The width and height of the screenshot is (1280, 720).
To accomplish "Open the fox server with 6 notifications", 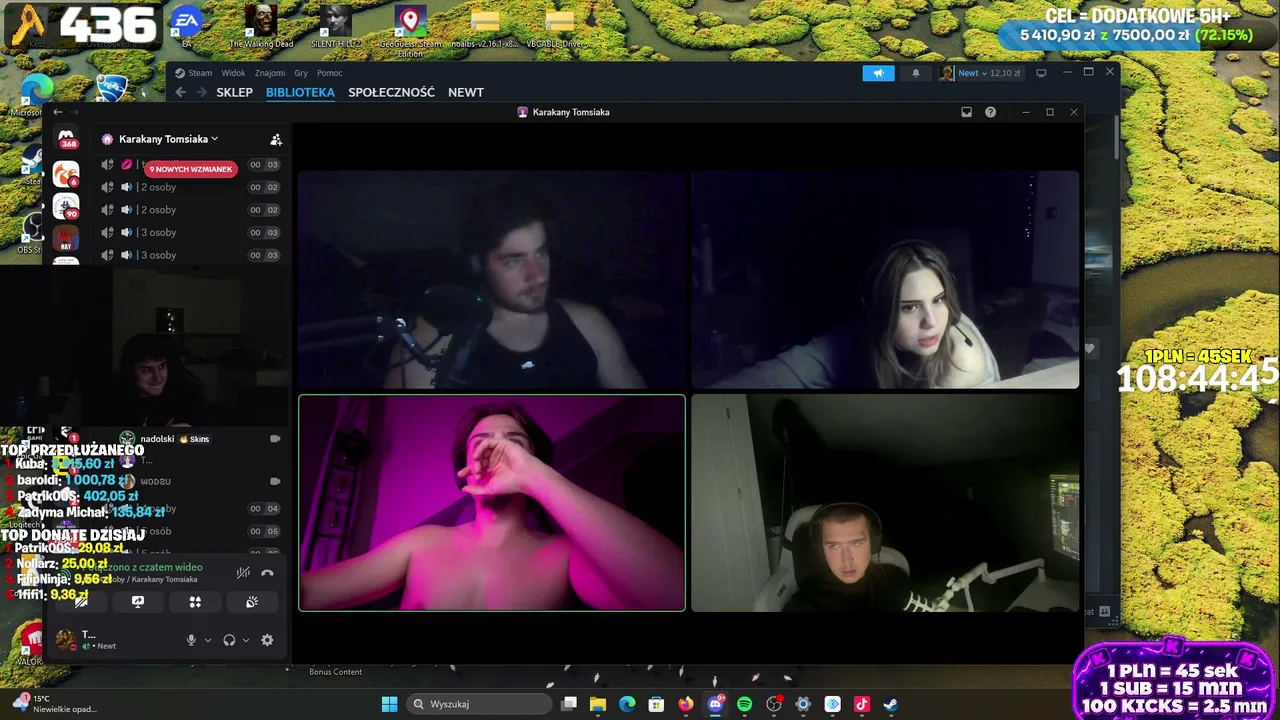I will 66,174.
